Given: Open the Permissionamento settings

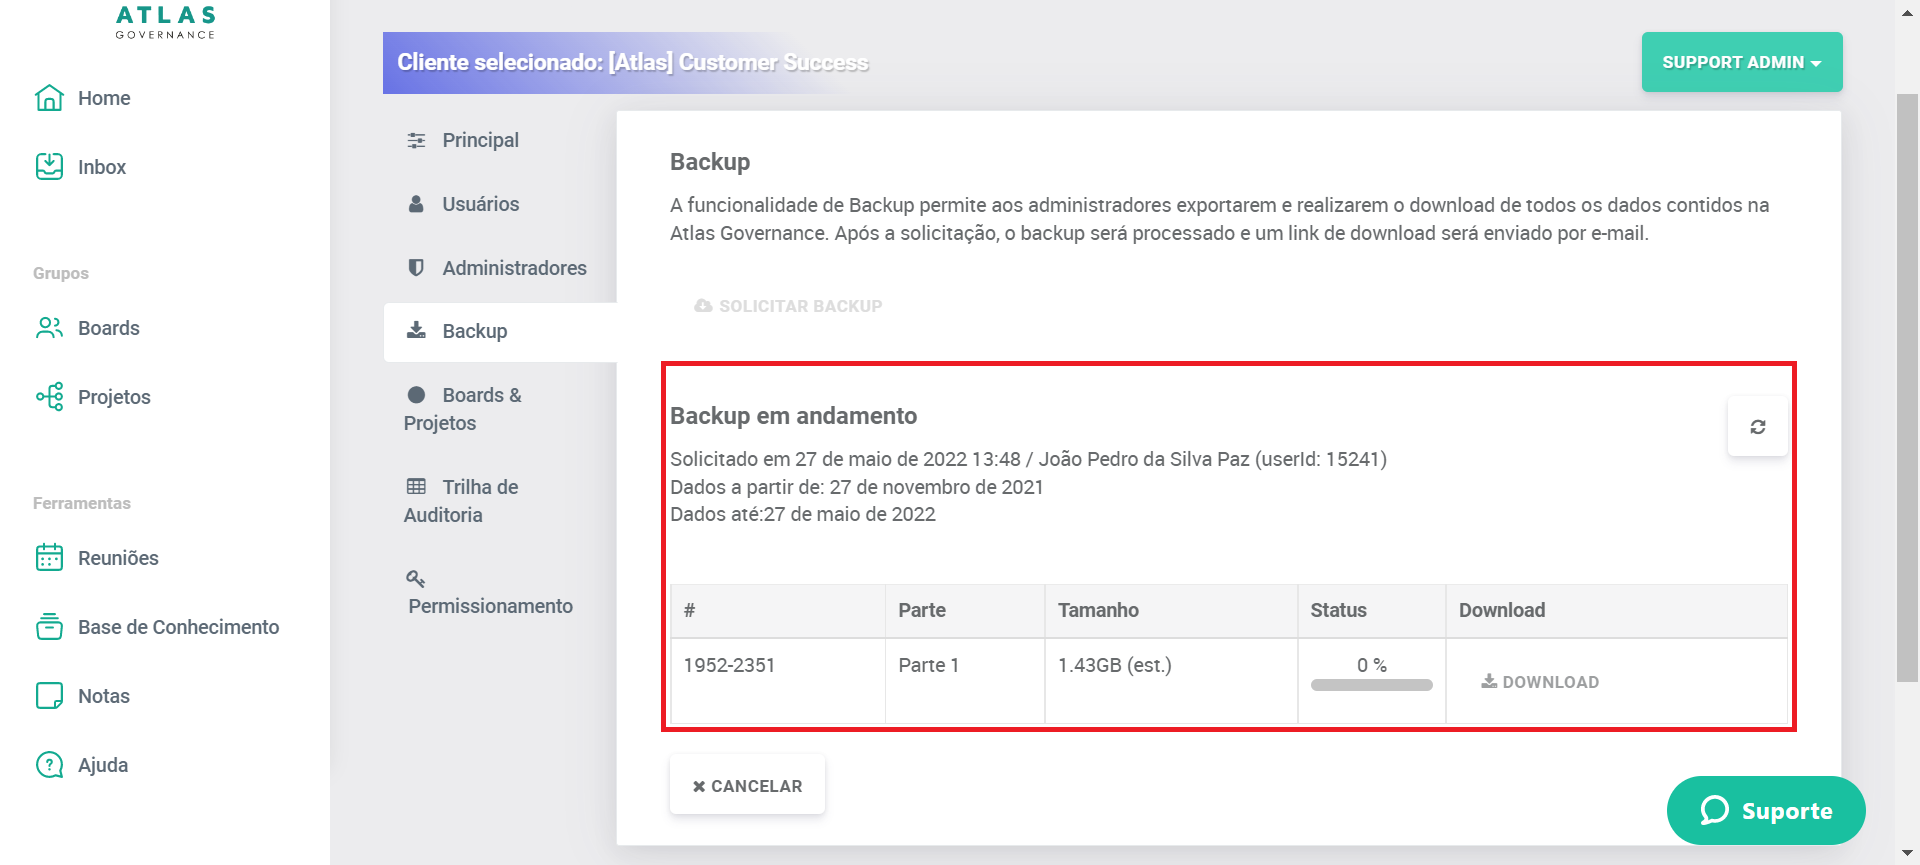Looking at the screenshot, I should 489,605.
